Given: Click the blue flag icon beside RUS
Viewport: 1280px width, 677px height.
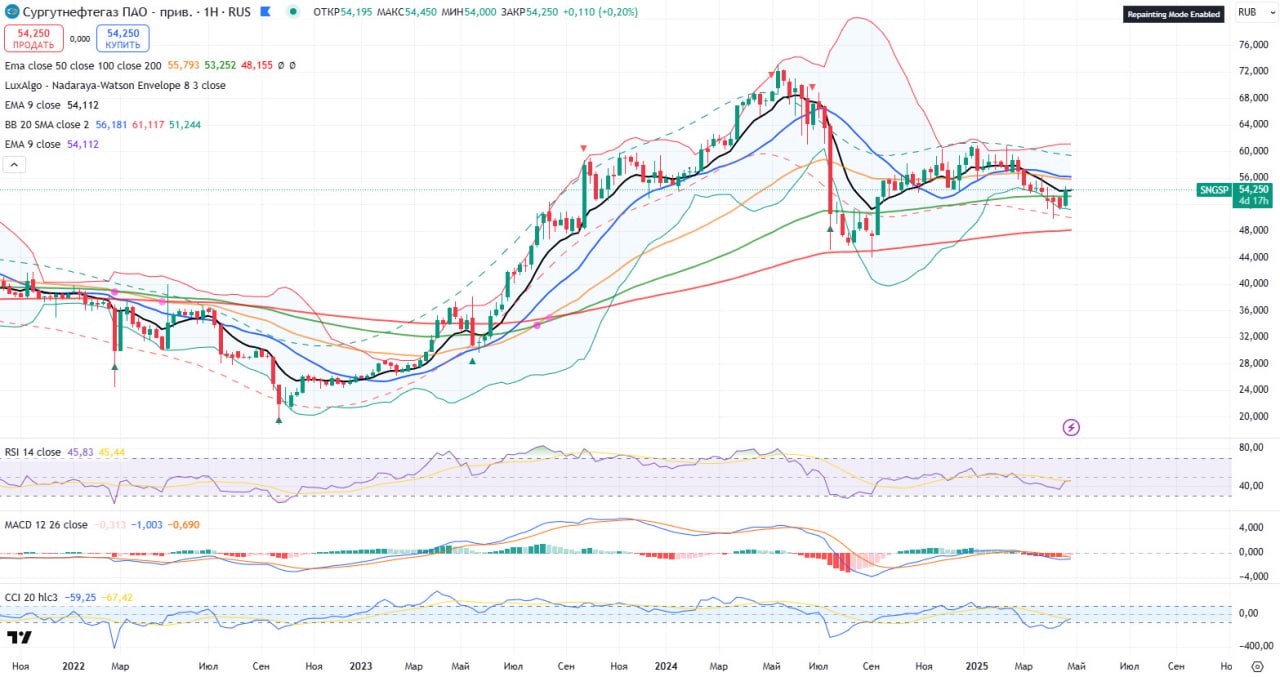Looking at the screenshot, I should tap(263, 12).
